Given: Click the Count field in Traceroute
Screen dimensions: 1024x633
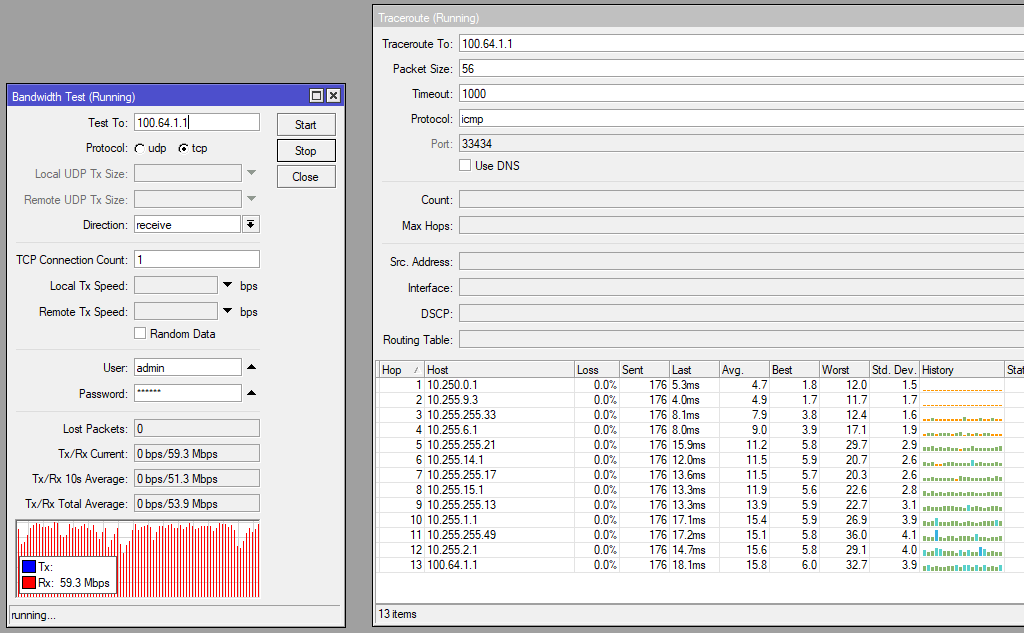Looking at the screenshot, I should click(x=741, y=200).
